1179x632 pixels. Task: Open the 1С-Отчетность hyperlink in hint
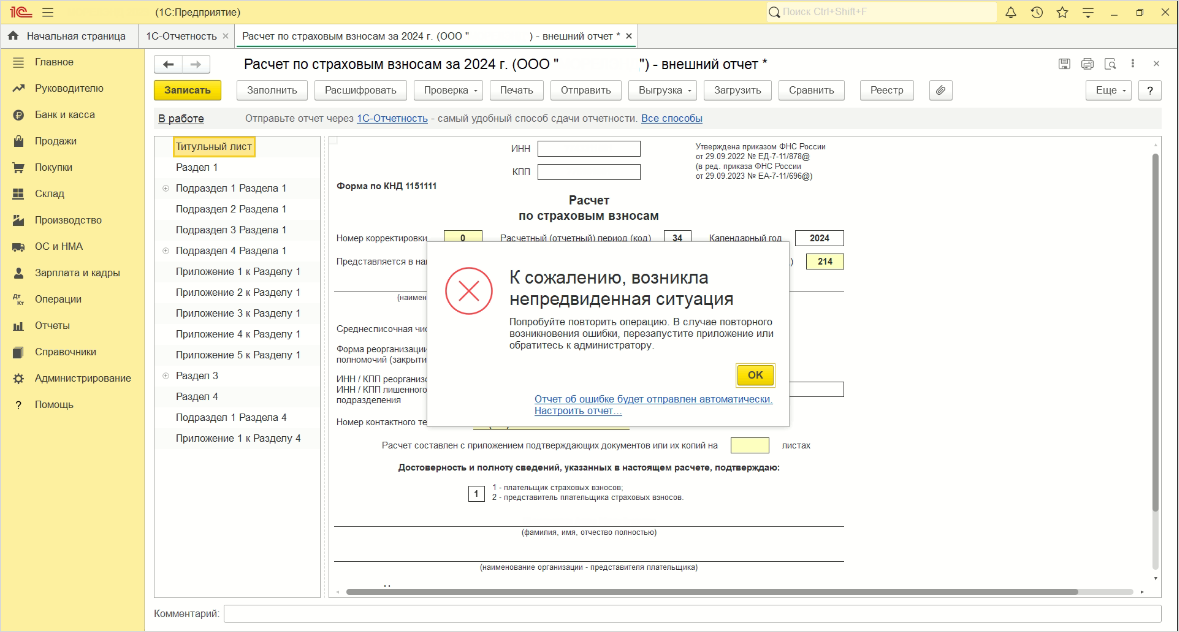pos(392,119)
